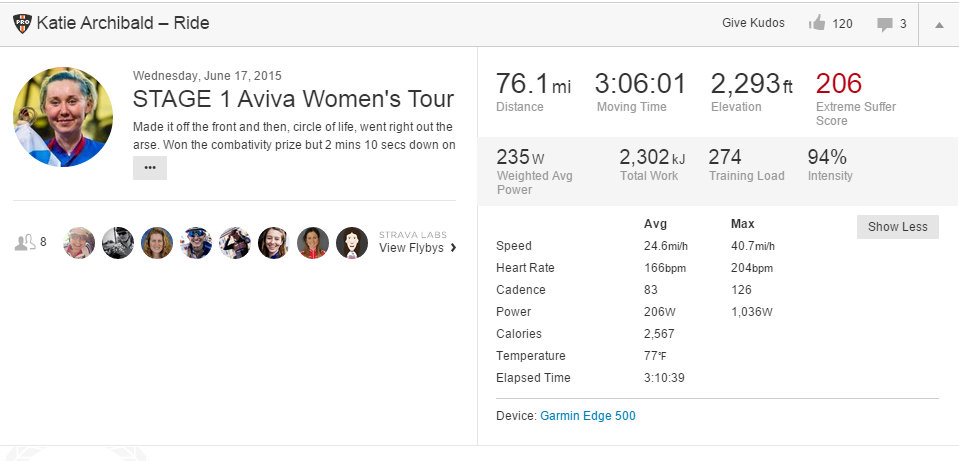Open the Garmin Edge 500 device link
This screenshot has height=461, width=959.
pos(587,416)
